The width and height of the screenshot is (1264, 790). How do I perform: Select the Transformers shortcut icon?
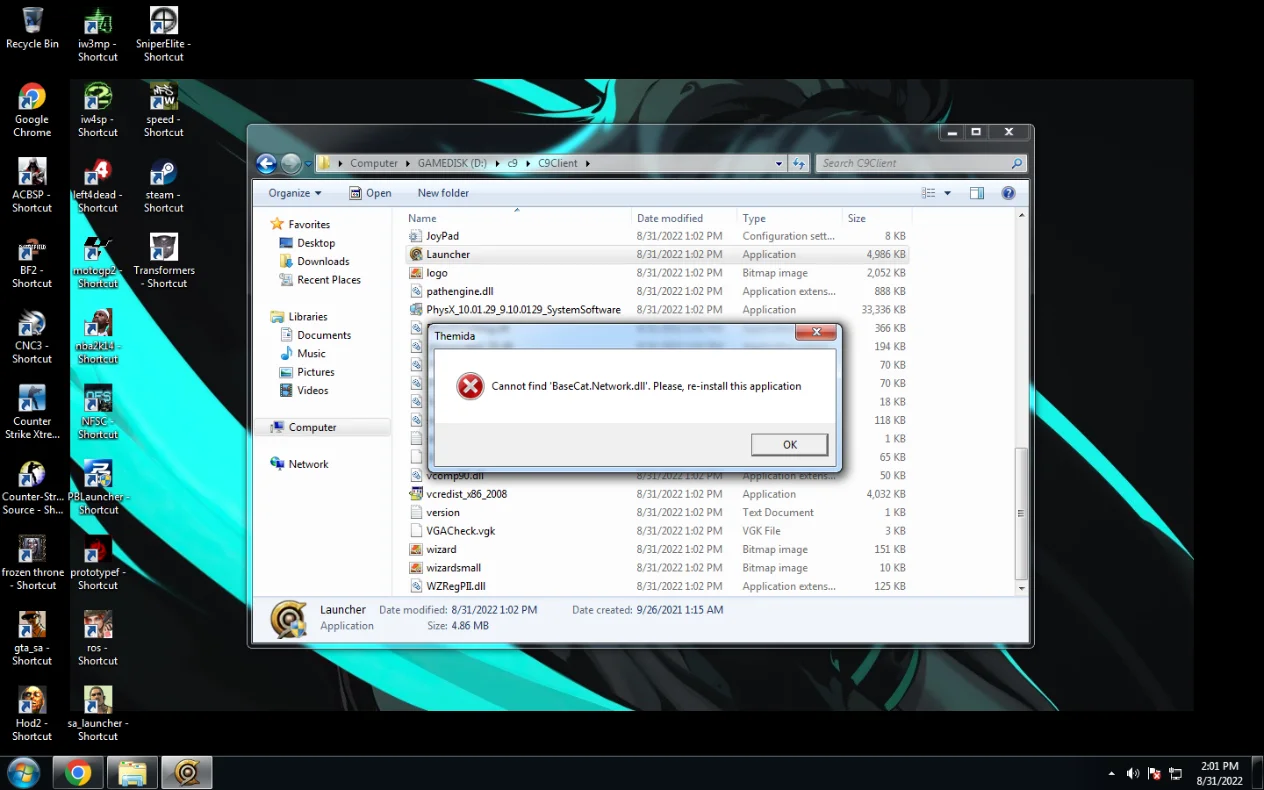(x=164, y=262)
